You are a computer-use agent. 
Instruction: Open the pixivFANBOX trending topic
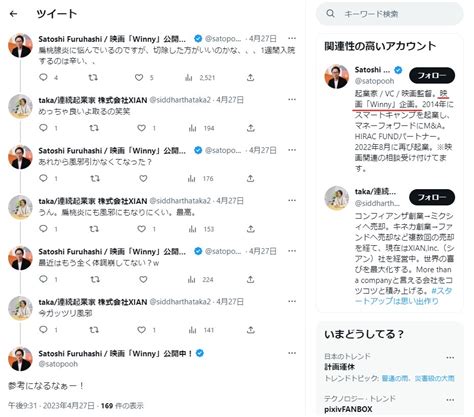(348, 409)
